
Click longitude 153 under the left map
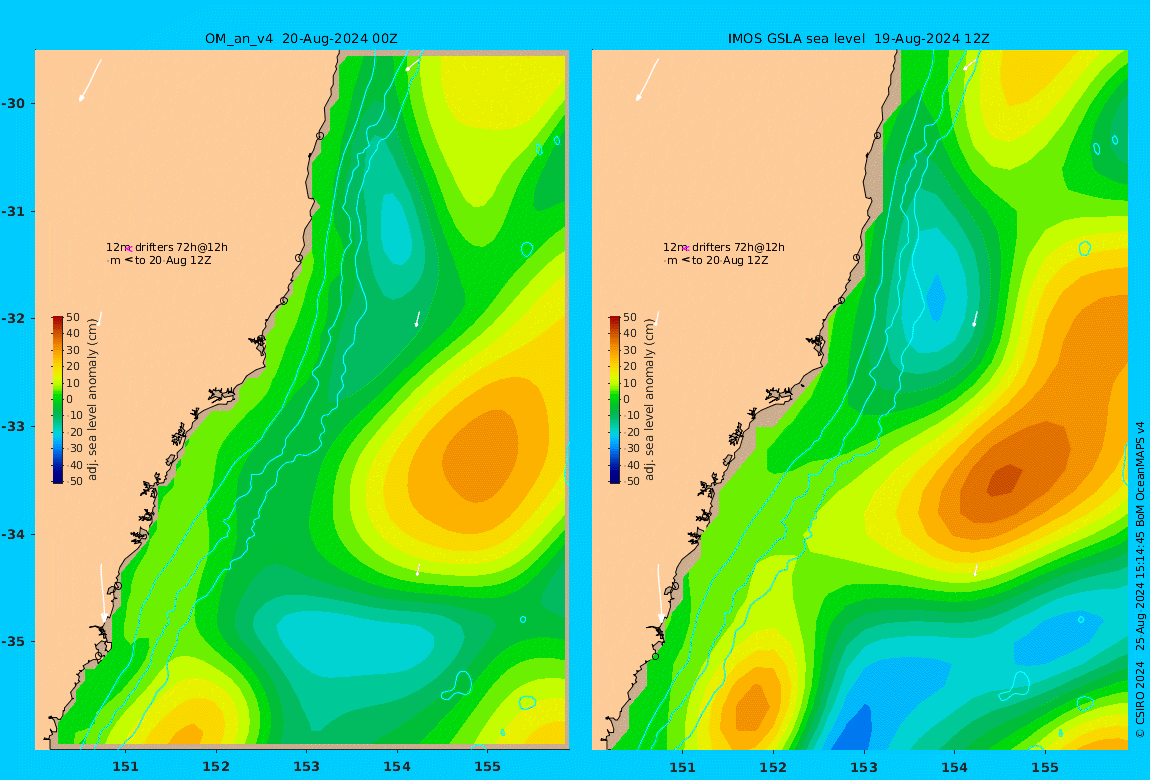(x=307, y=767)
